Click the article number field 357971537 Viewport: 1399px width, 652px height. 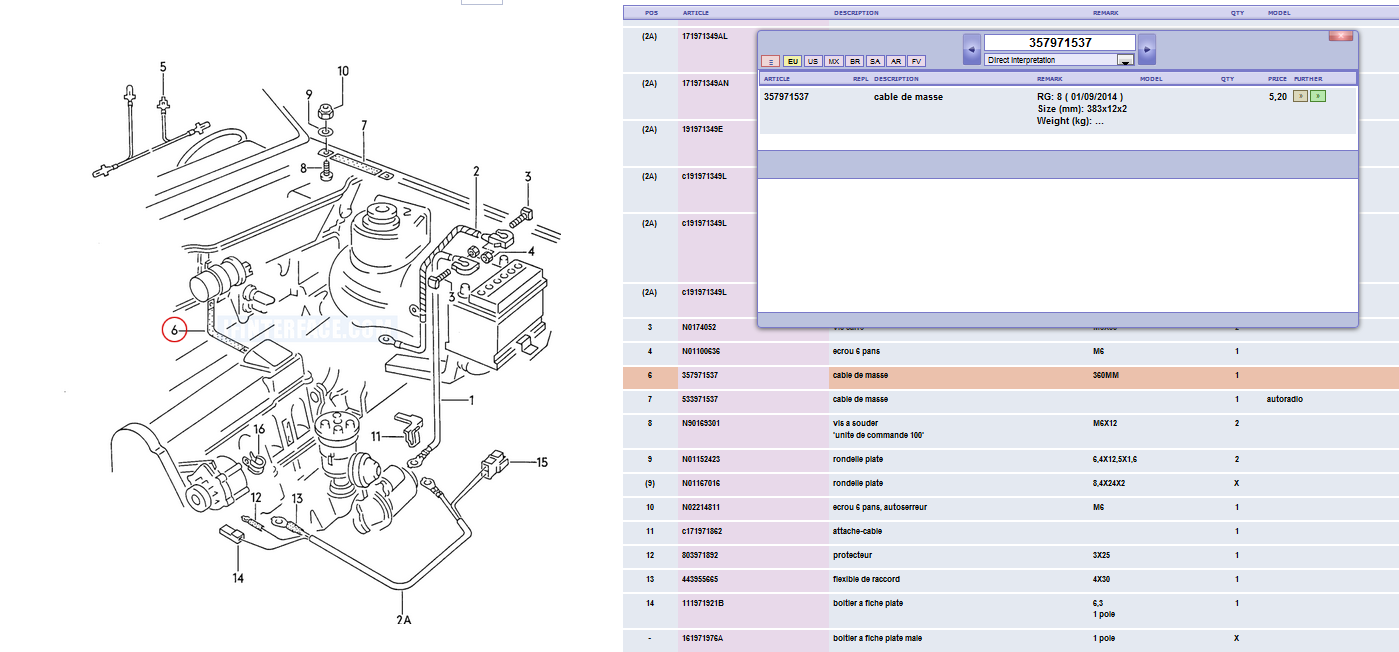click(x=1060, y=42)
